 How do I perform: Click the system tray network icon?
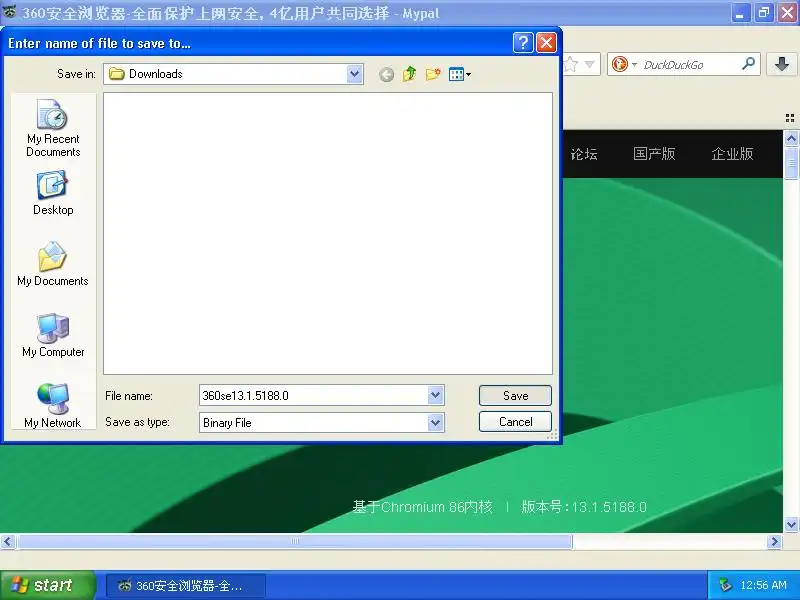tap(725, 585)
